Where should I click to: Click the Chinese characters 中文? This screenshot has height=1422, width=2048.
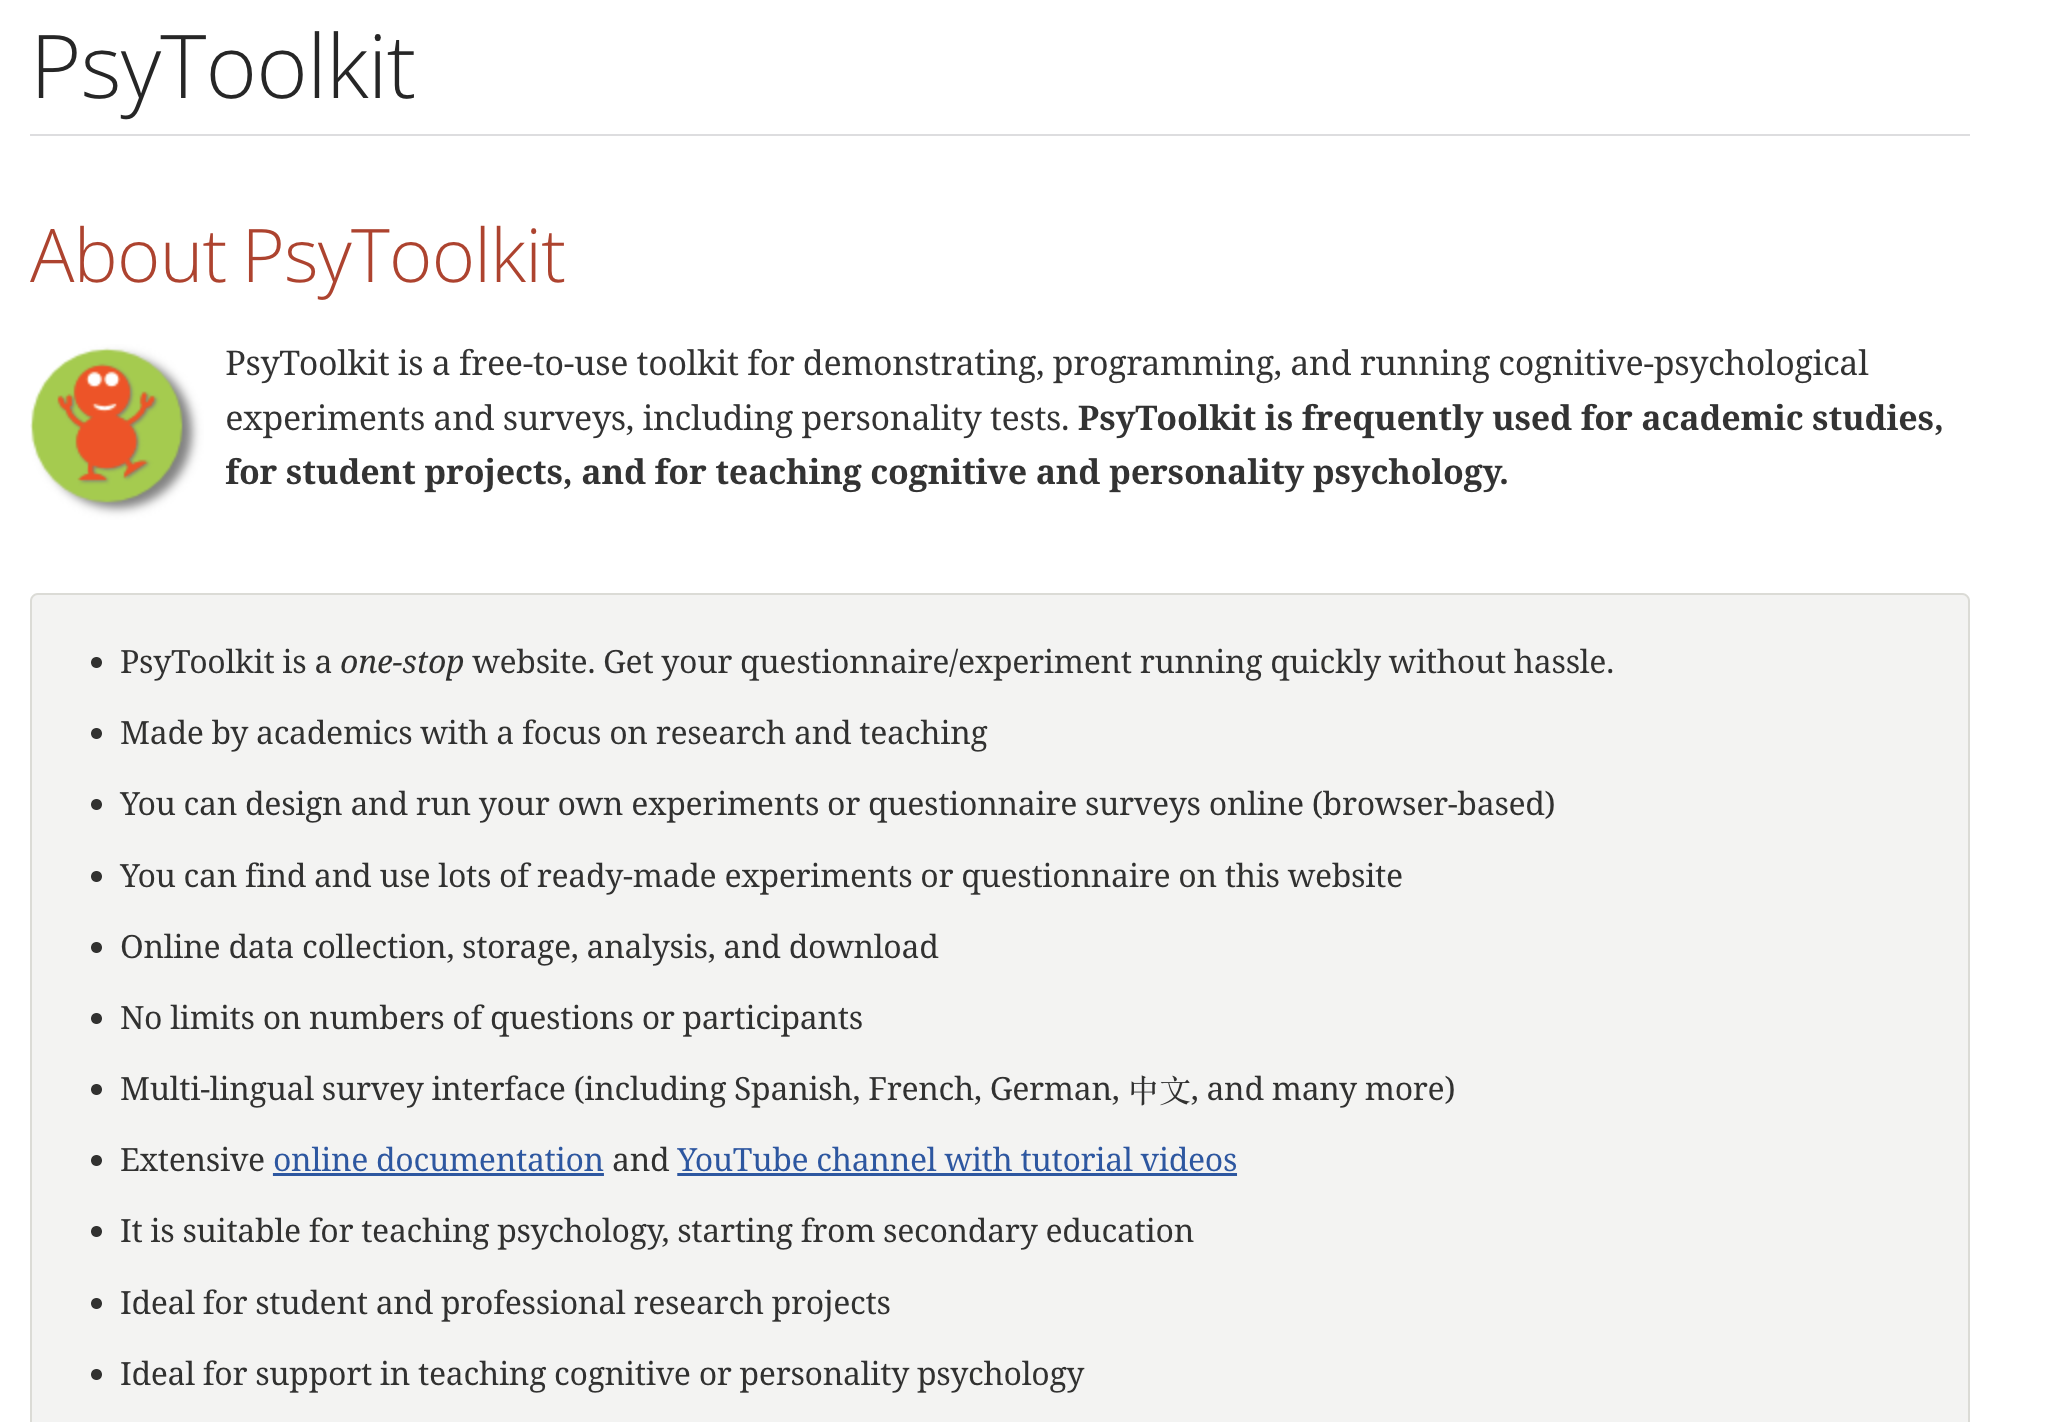point(1159,1089)
